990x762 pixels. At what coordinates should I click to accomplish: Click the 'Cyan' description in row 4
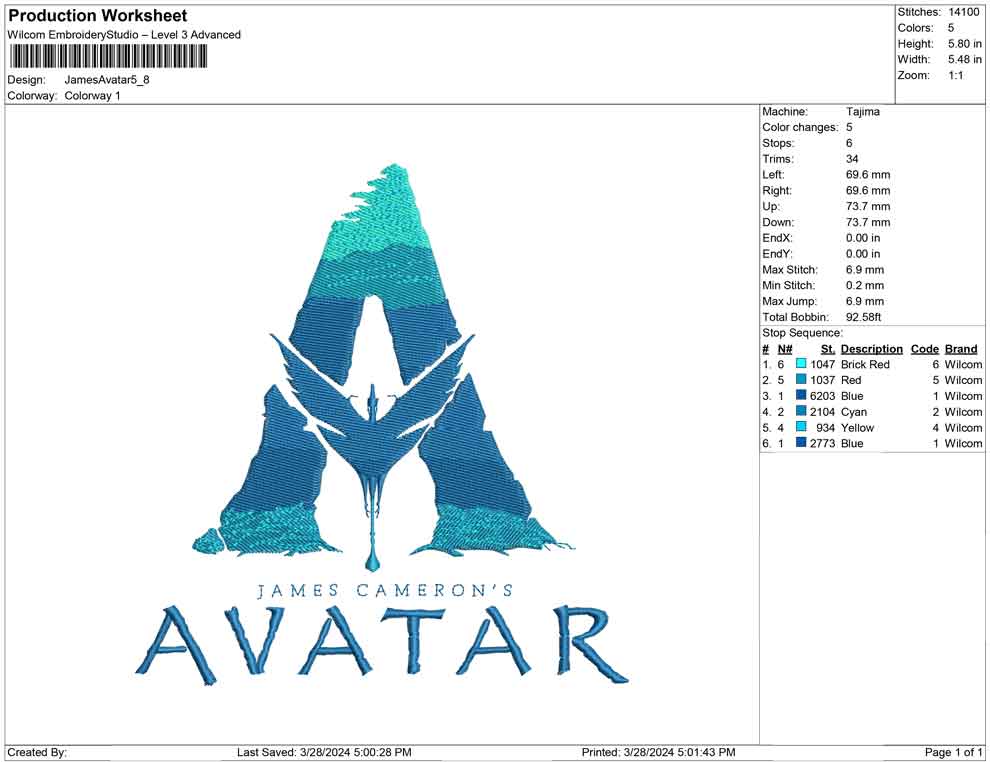[854, 412]
